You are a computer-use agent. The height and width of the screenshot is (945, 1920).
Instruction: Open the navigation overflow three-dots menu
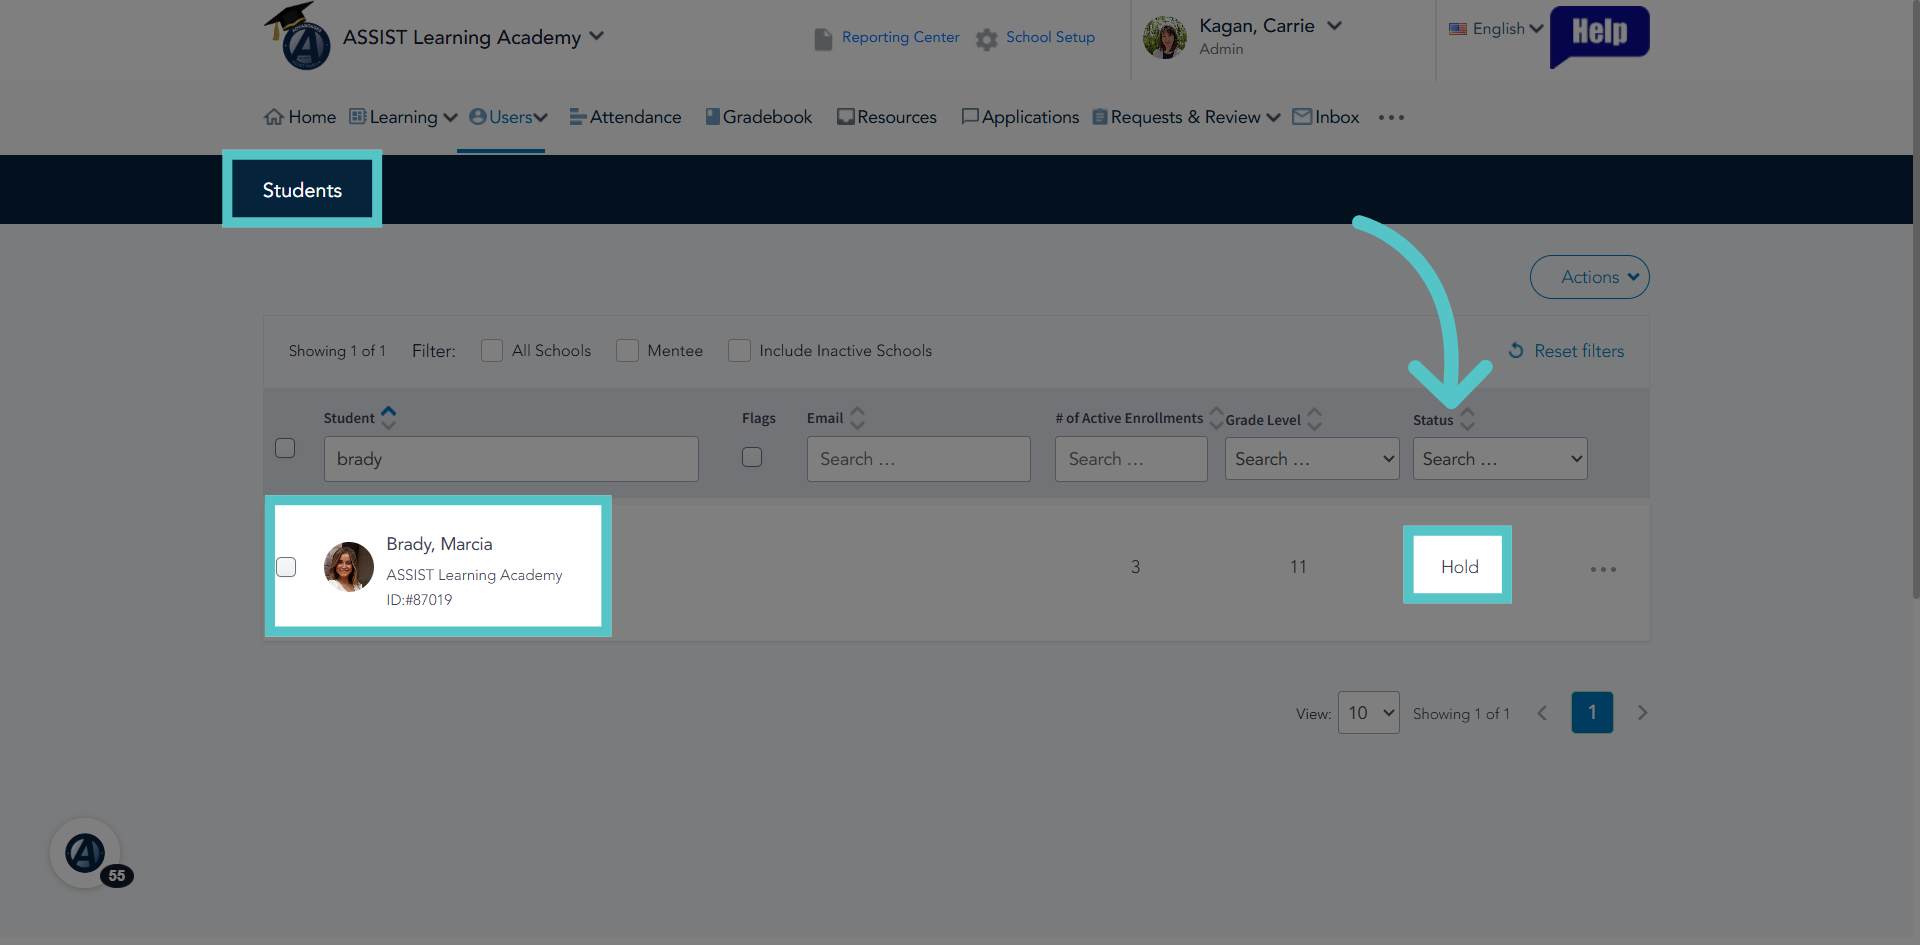1391,118
